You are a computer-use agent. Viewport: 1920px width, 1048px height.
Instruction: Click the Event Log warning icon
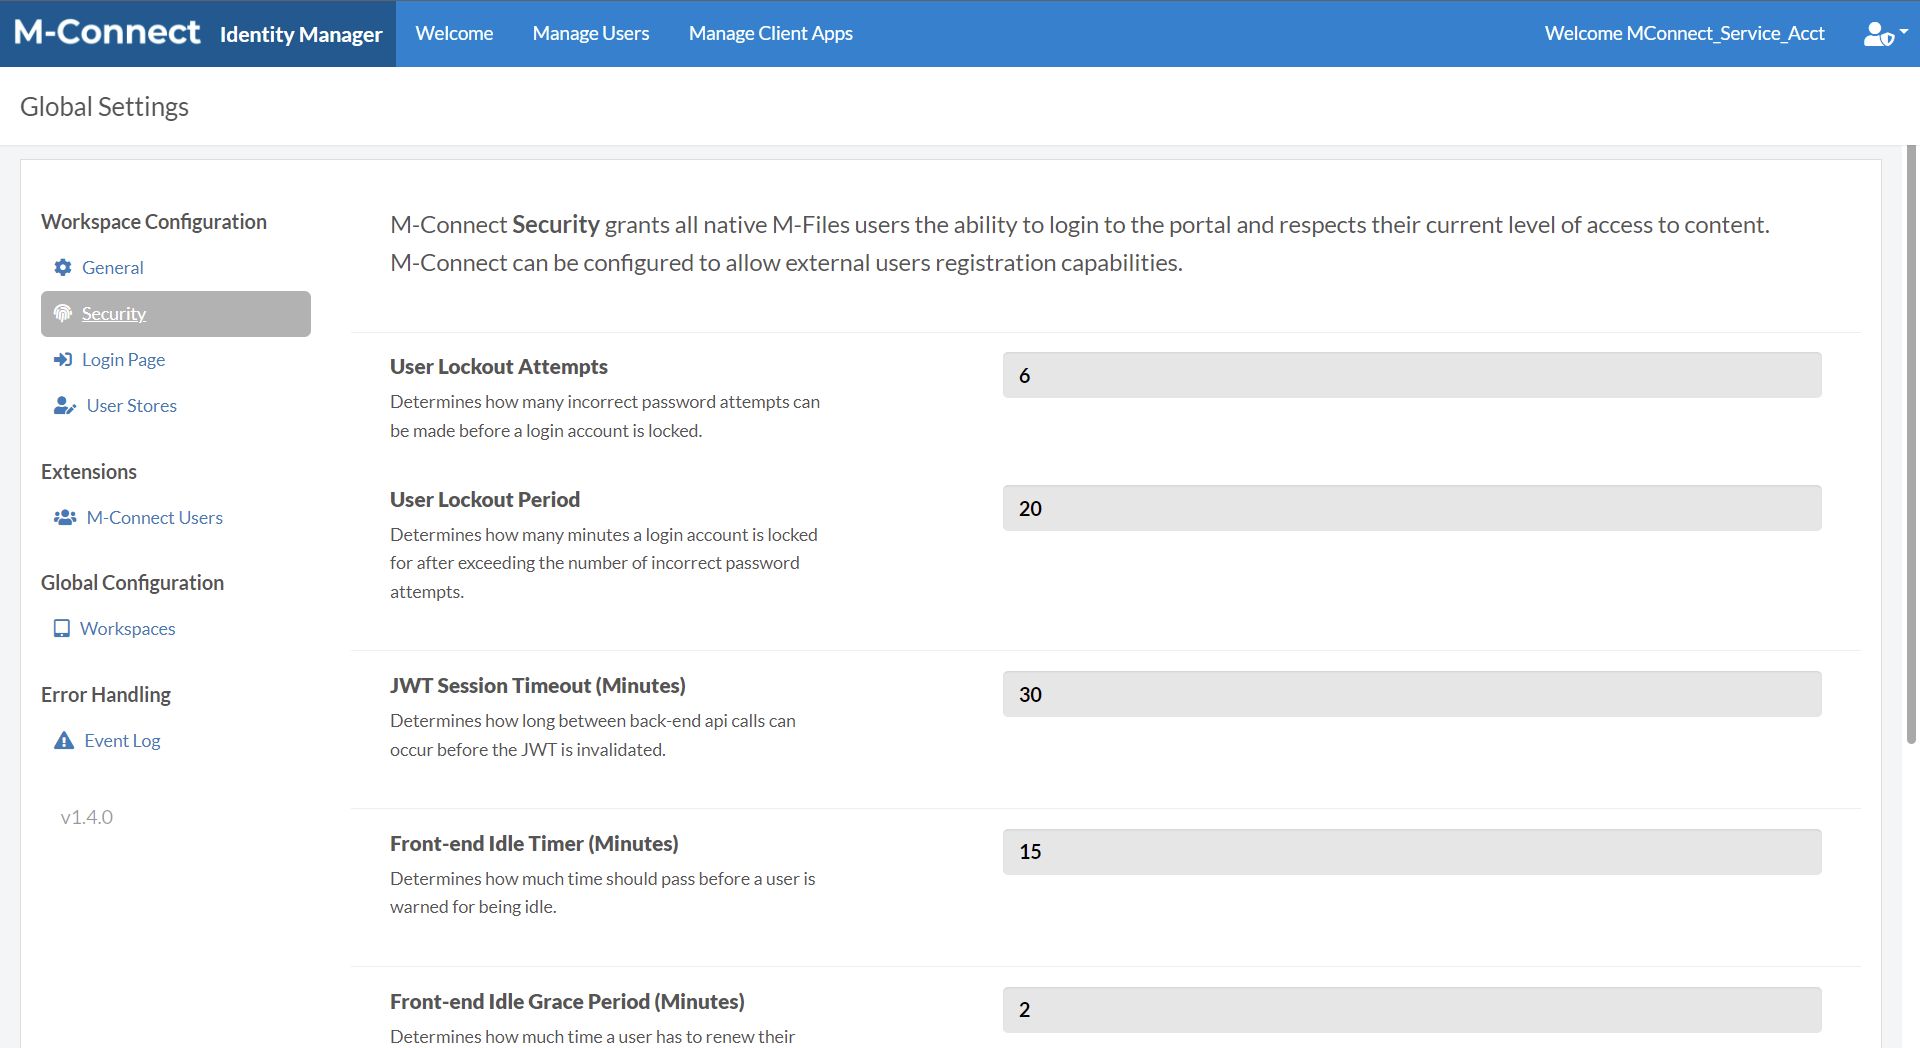pyautogui.click(x=64, y=740)
